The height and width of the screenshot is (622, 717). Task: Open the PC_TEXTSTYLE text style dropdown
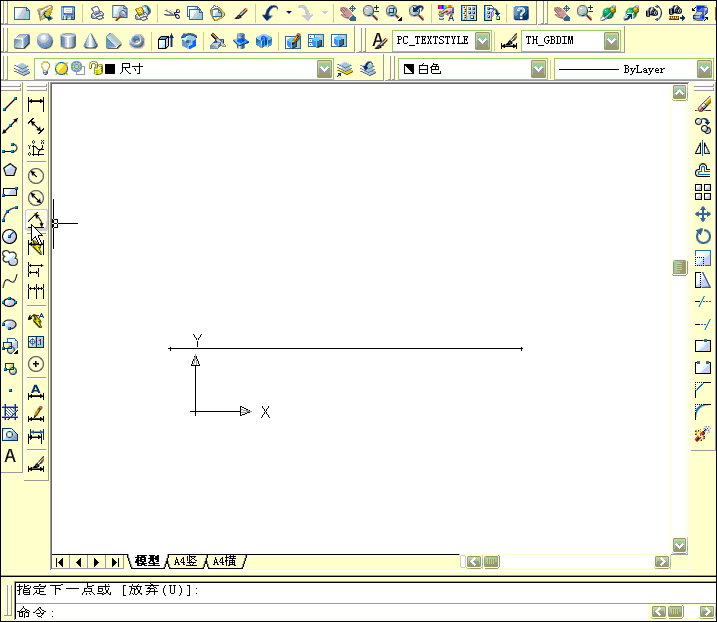coord(482,41)
